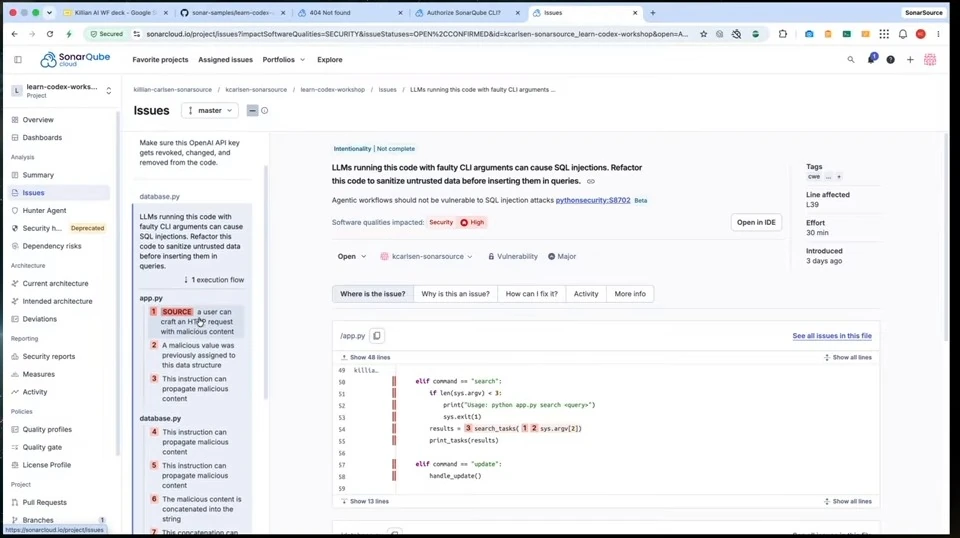Expand Show 48 lines above the code
This screenshot has height=538, width=960.
point(366,357)
